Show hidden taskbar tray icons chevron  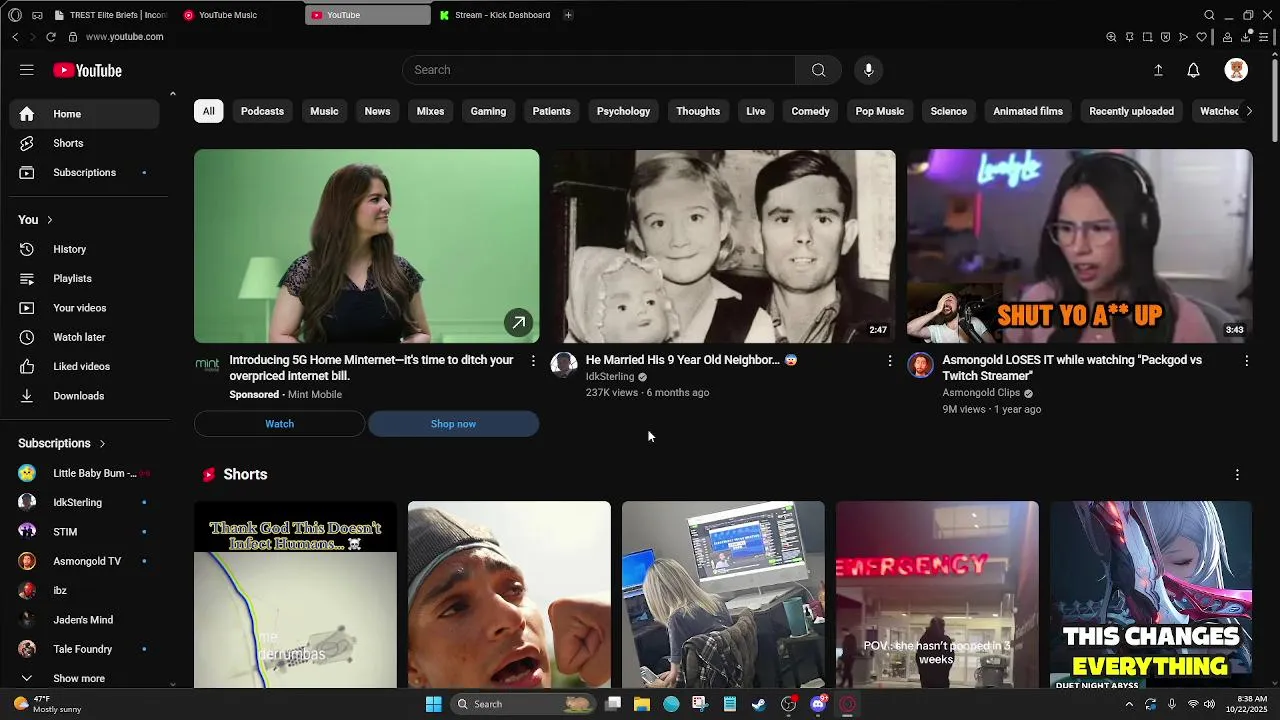tap(1129, 704)
